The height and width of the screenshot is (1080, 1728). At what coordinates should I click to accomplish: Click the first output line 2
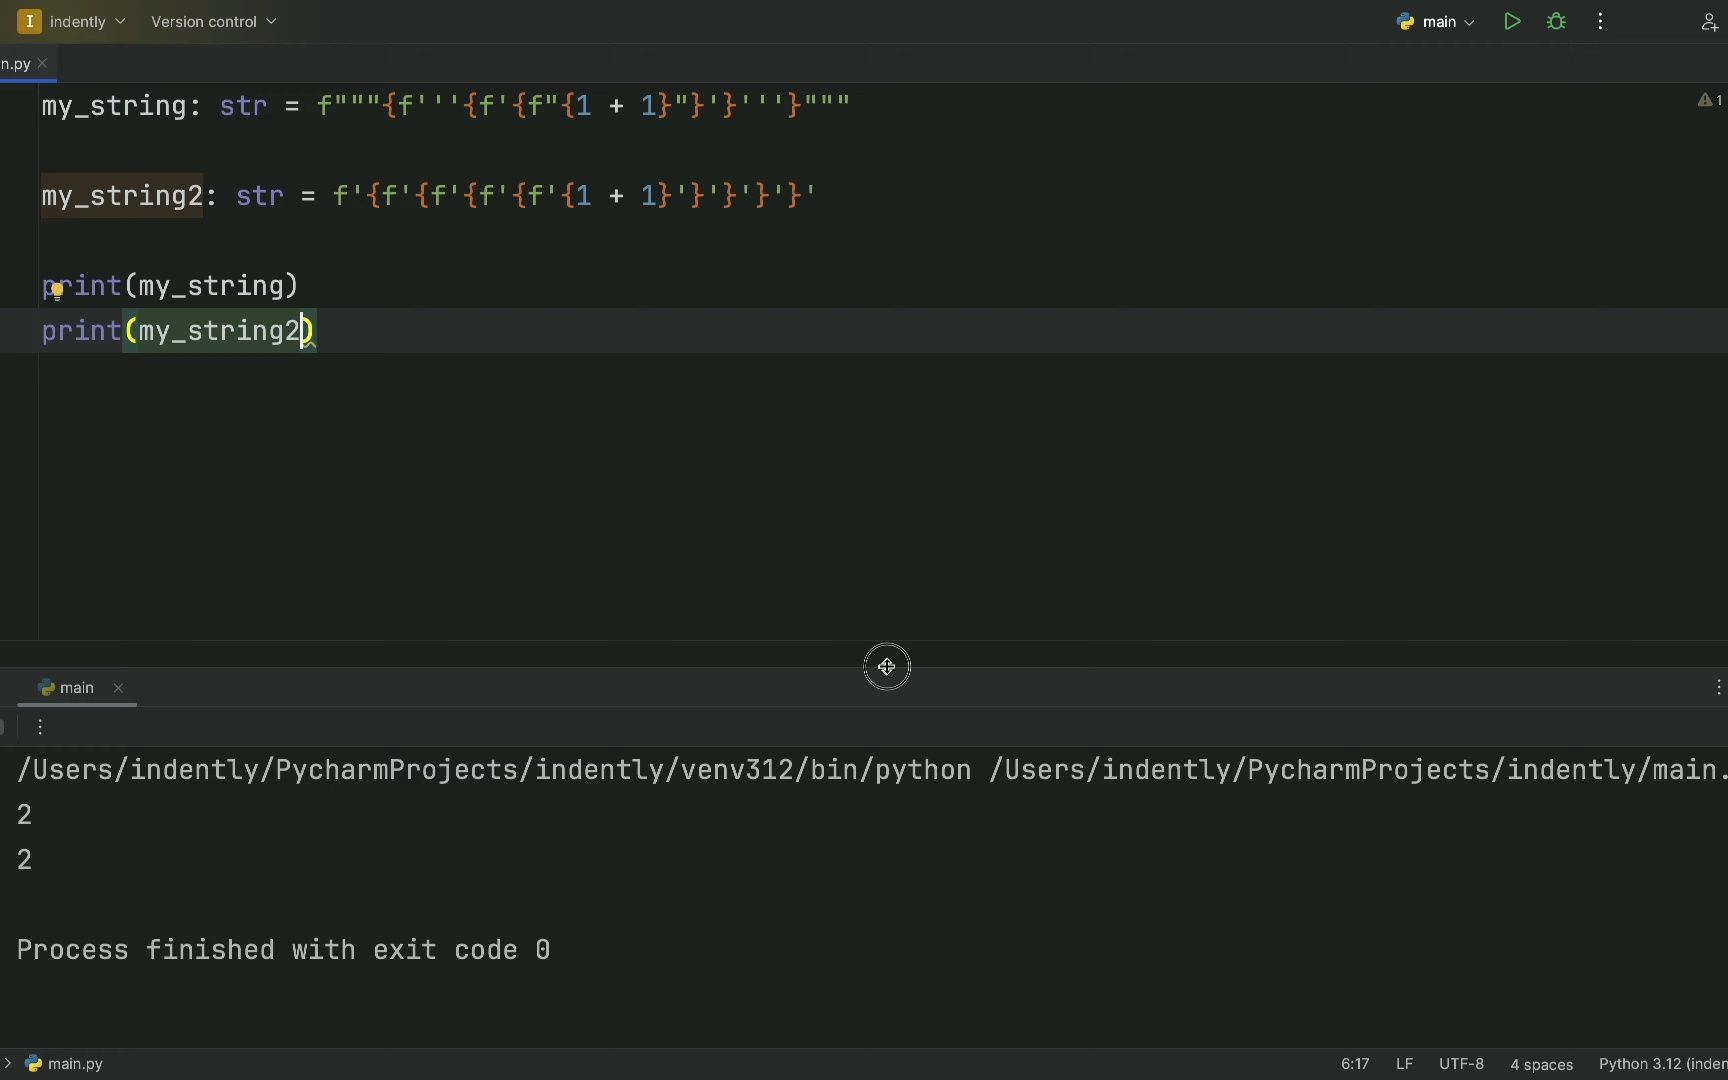pyautogui.click(x=25, y=815)
